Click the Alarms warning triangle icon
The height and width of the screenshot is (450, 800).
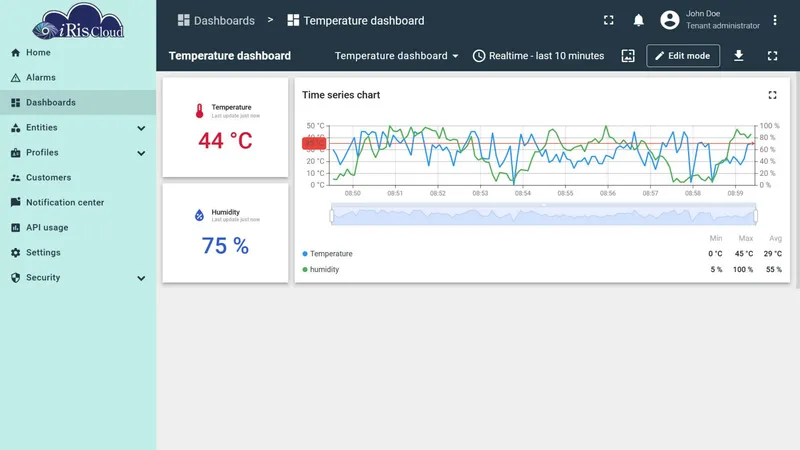15,78
